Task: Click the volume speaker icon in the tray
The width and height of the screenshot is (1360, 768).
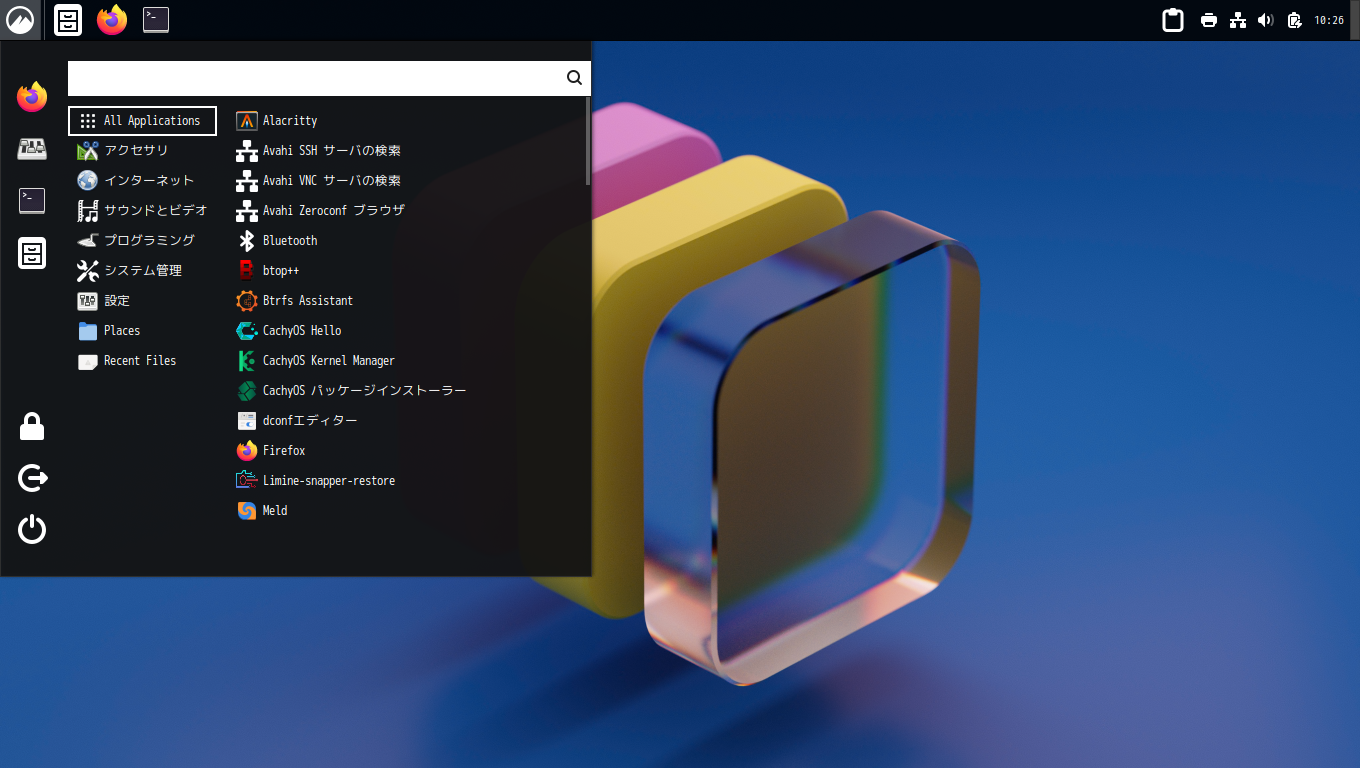Action: [x=1266, y=20]
